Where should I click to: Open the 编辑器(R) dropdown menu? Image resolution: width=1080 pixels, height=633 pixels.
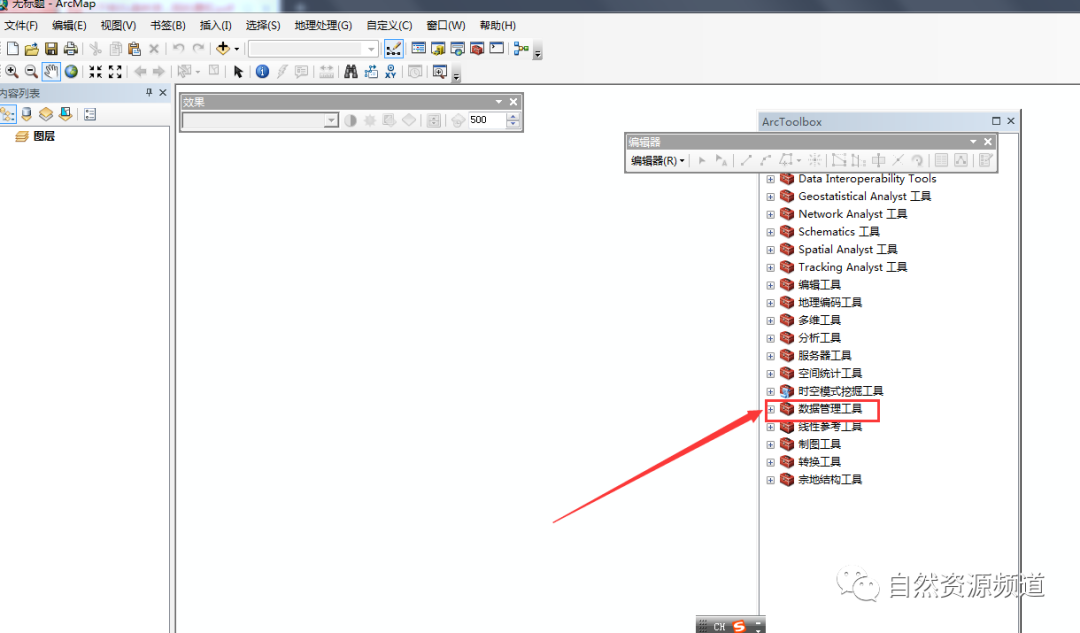click(658, 160)
